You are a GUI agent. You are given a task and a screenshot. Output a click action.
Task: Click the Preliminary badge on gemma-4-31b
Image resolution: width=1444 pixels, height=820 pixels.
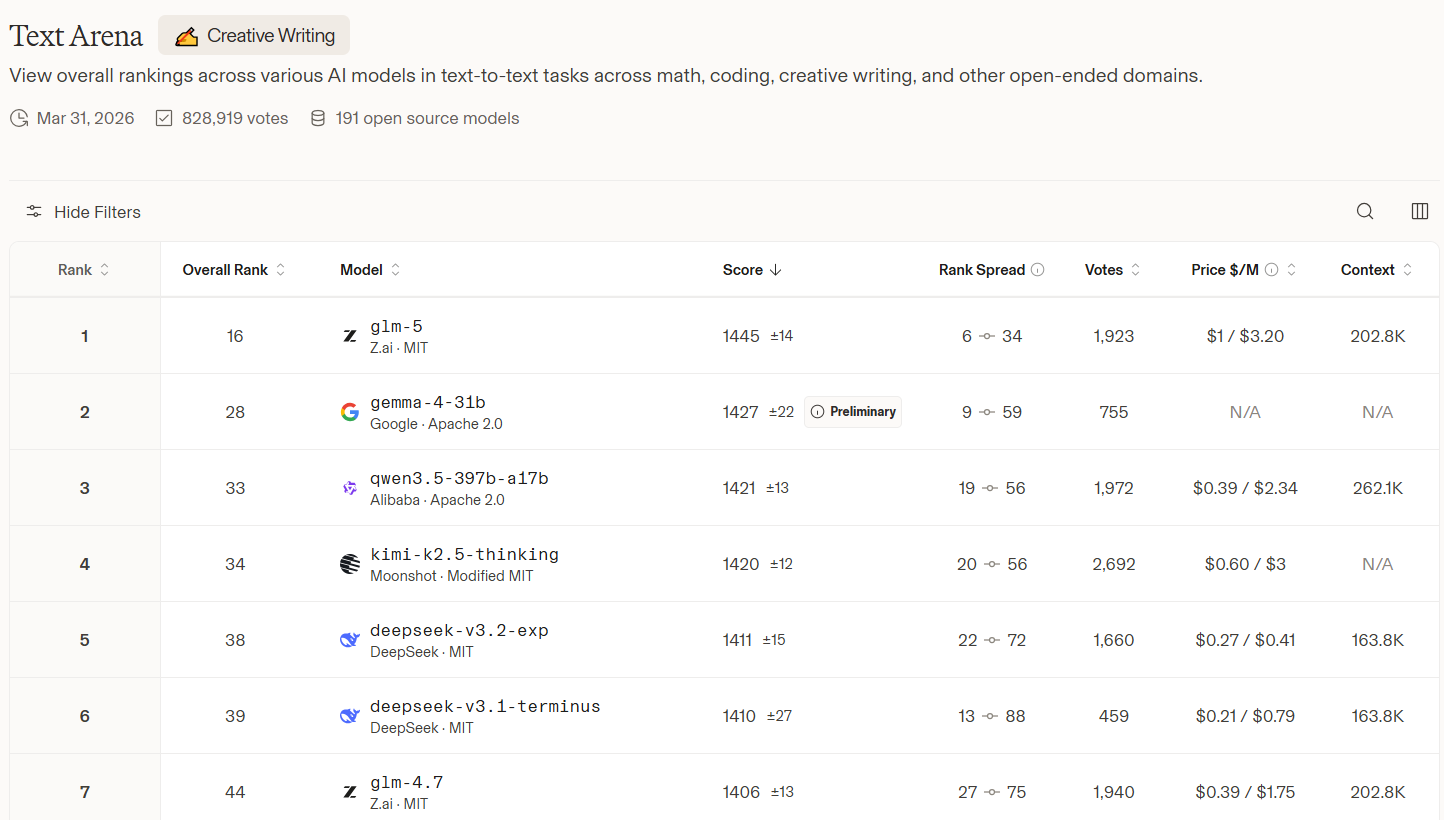853,412
